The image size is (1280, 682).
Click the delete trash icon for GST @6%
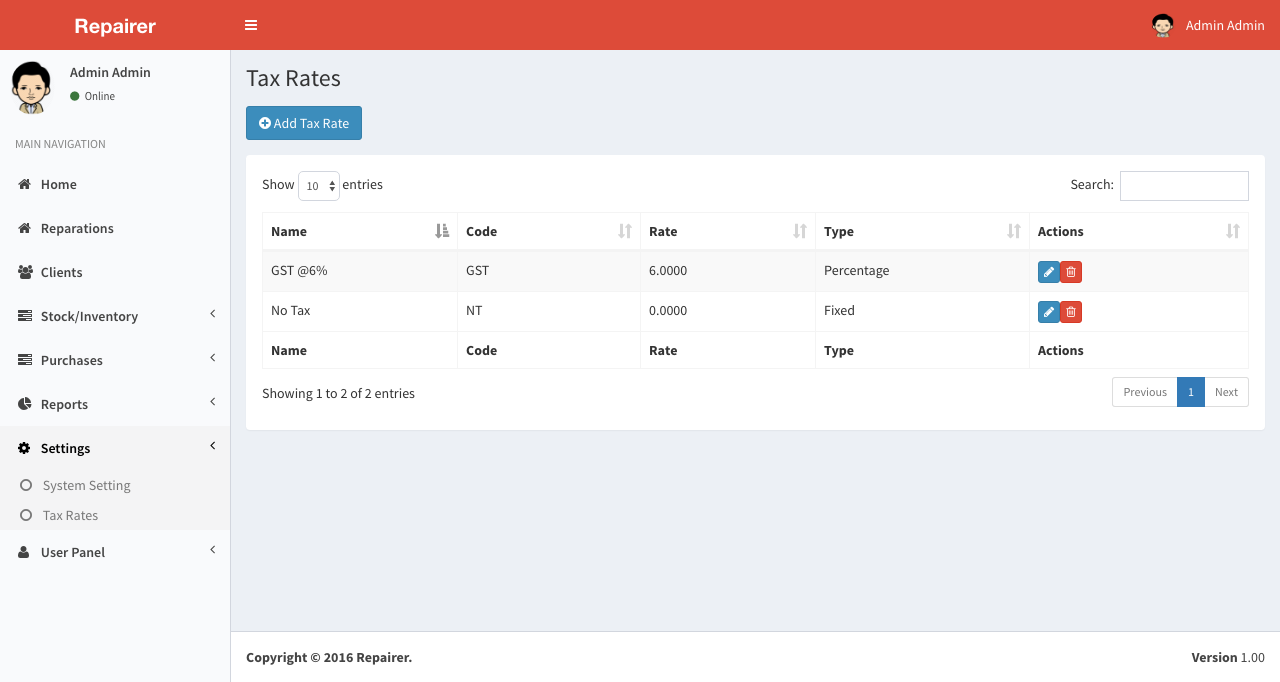pos(1071,272)
